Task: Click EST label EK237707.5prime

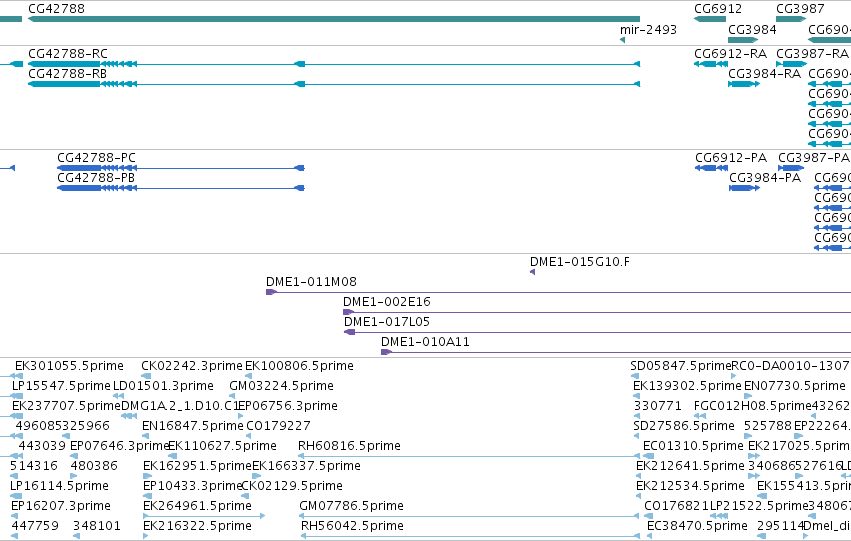Action: (66, 406)
